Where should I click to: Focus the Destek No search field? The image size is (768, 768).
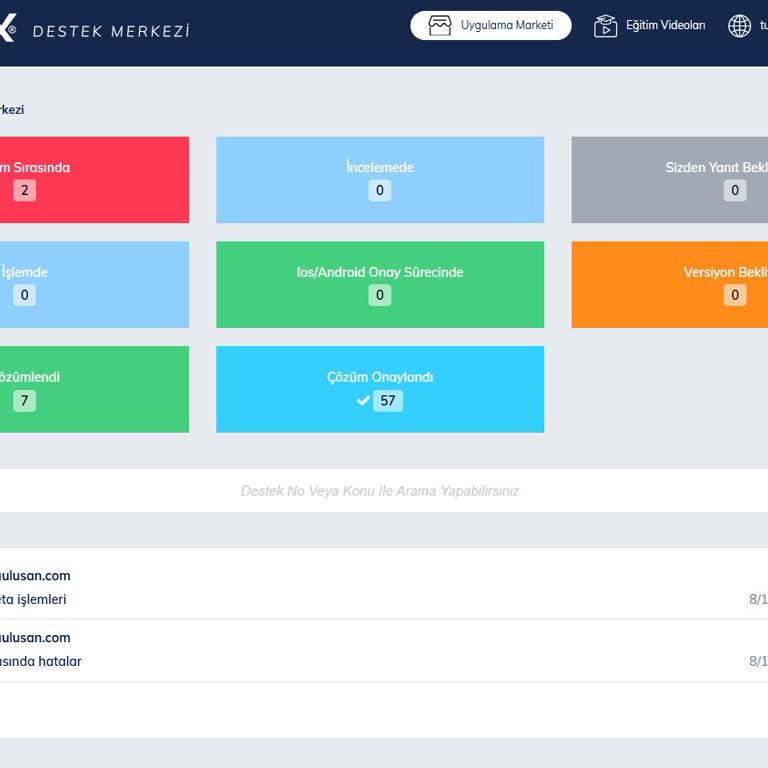tap(384, 491)
